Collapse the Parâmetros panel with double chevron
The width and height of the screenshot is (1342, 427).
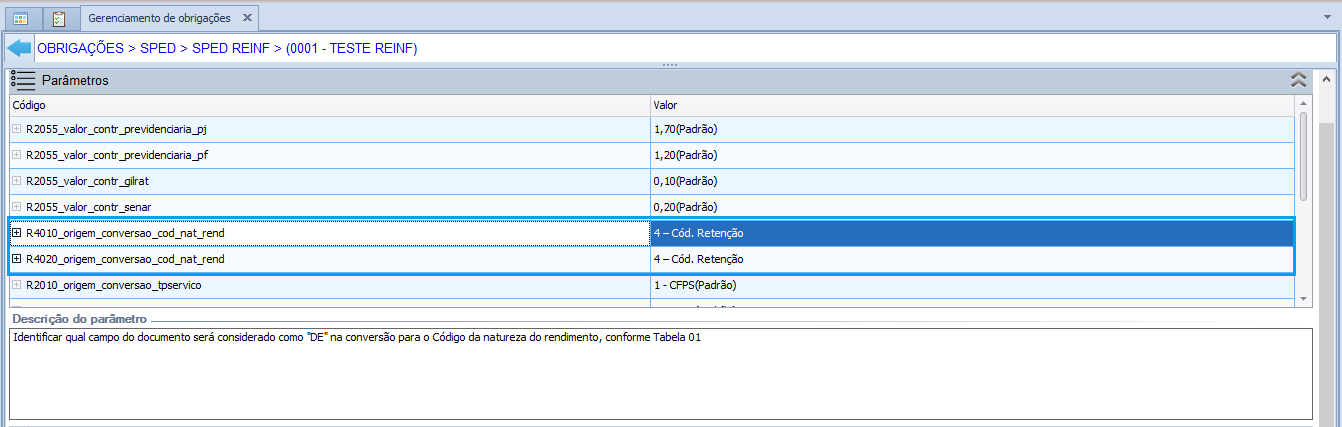[1299, 80]
